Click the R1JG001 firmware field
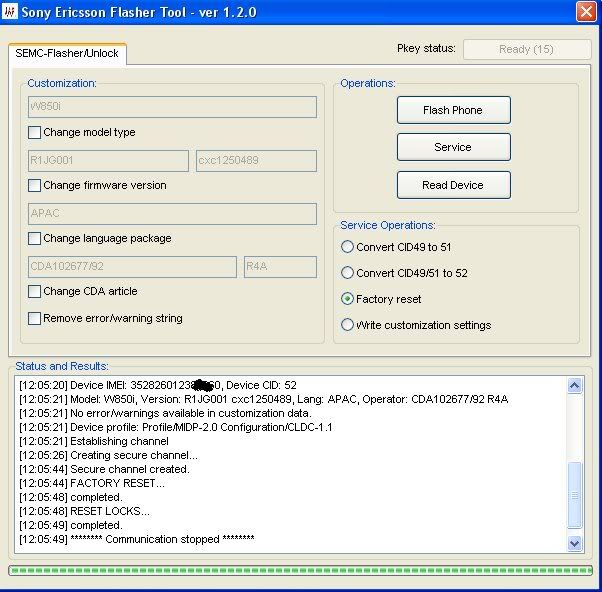The image size is (602, 592). pos(108,160)
